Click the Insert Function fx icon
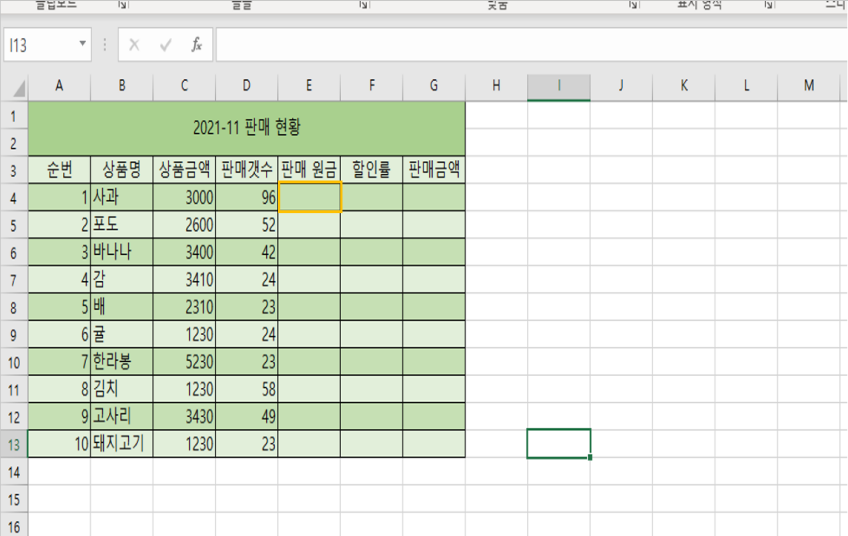Screen dimensions: 848x536 coord(196,45)
